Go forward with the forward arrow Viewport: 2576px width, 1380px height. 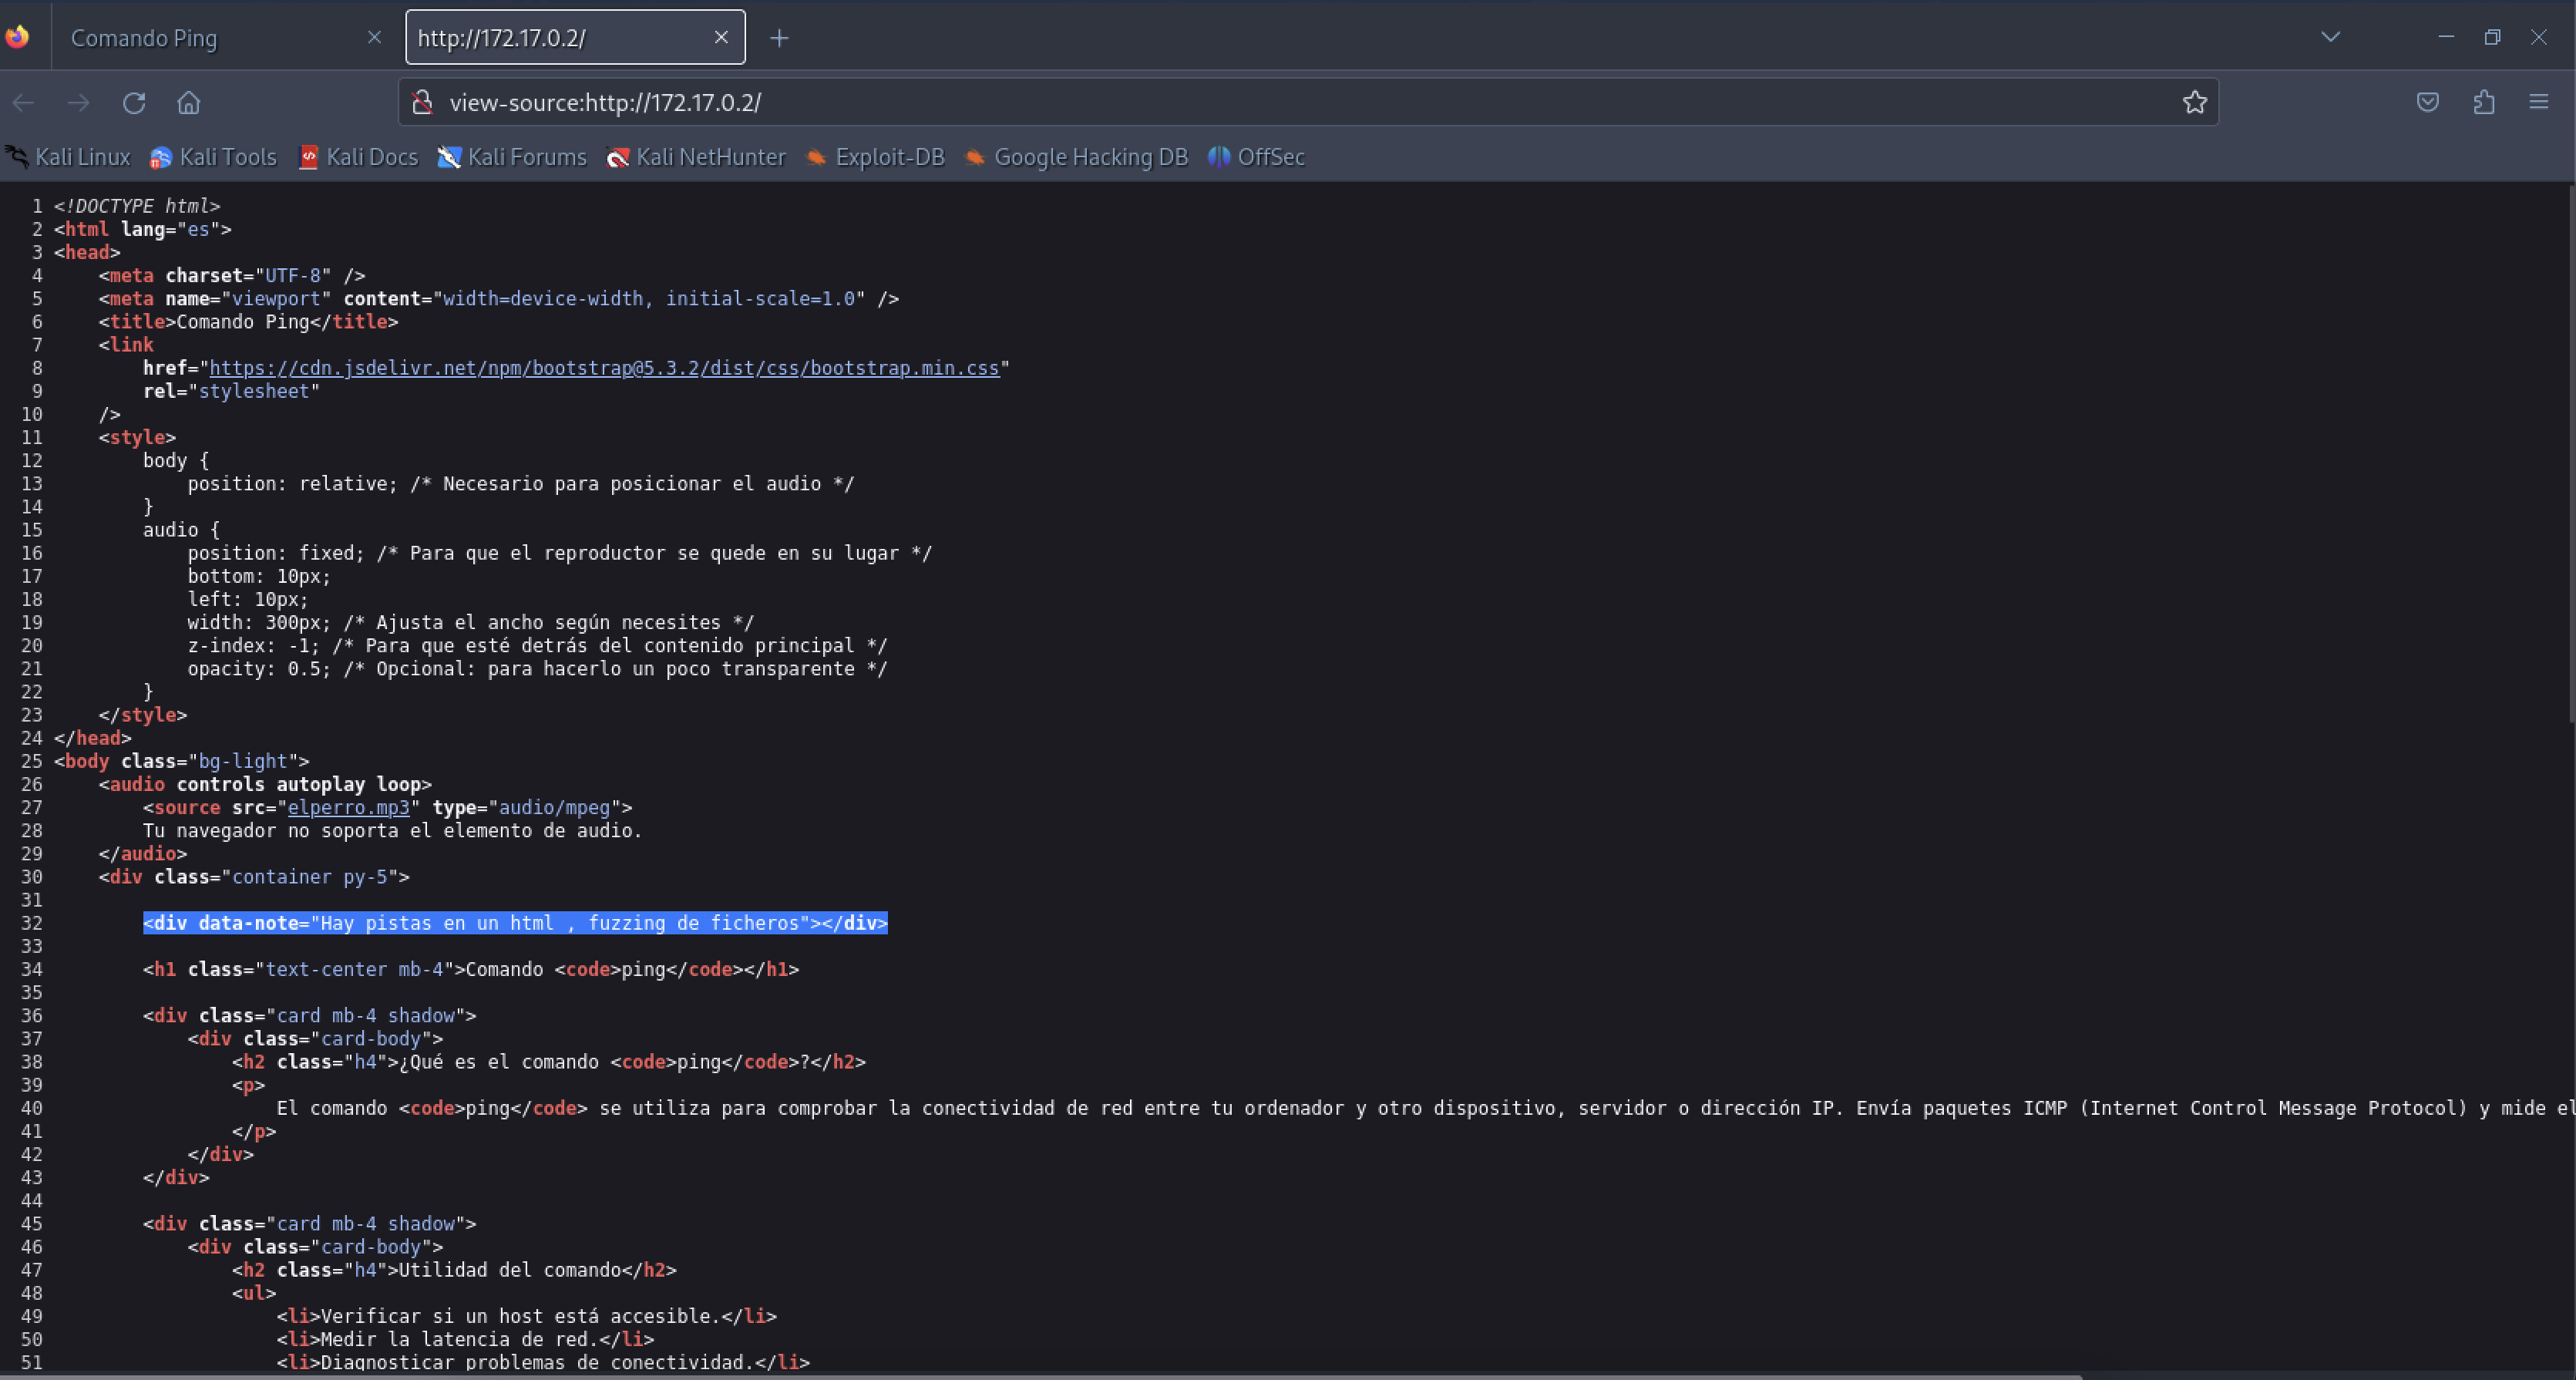[x=78, y=103]
